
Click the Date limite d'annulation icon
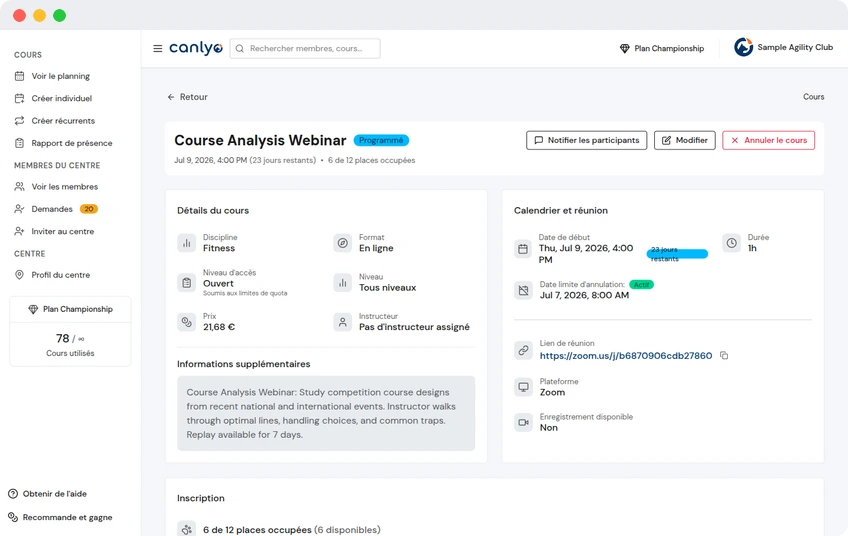[x=523, y=290]
